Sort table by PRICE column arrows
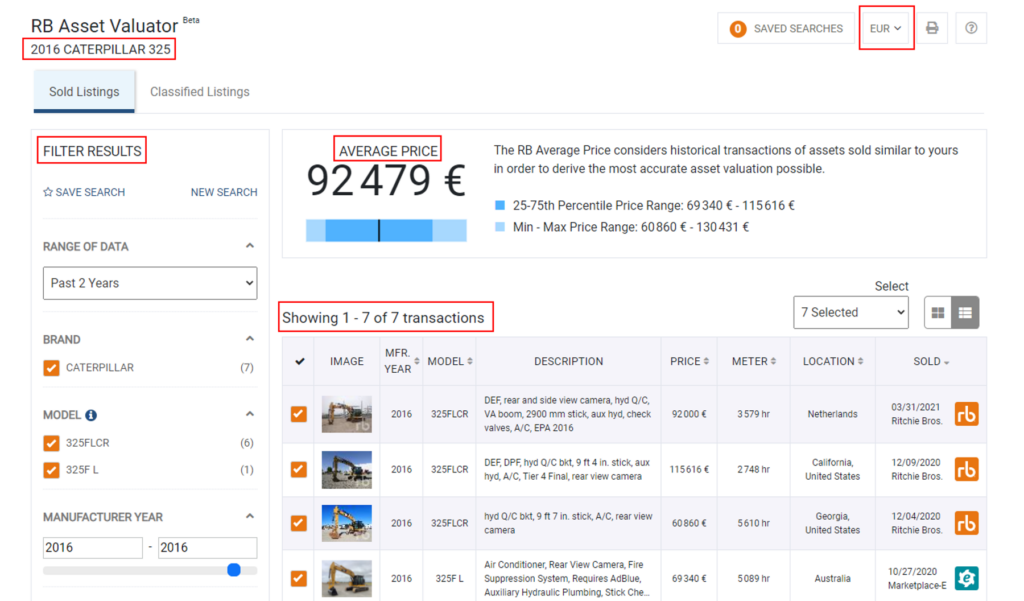The image size is (1024, 601). pyautogui.click(x=706, y=361)
